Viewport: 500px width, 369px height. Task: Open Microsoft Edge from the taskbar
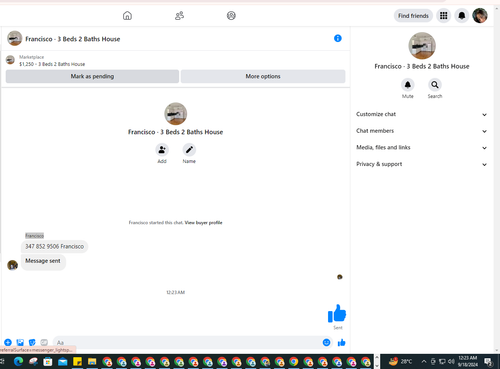[18, 361]
